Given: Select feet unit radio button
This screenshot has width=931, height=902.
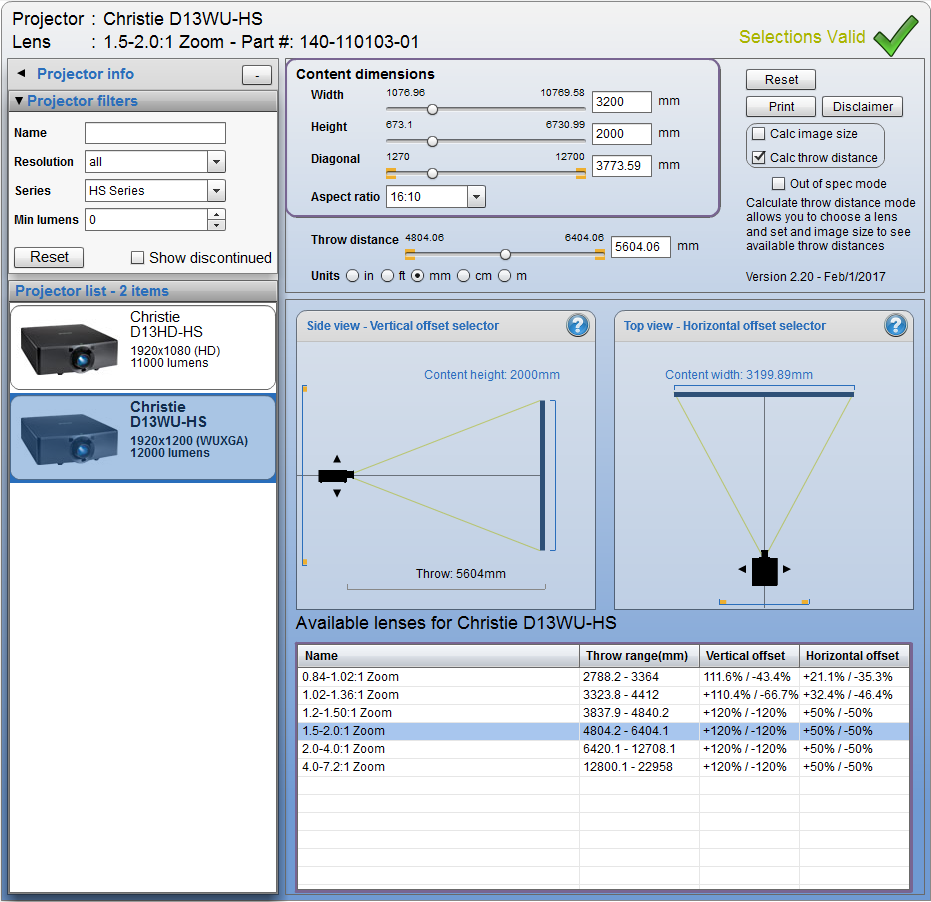Looking at the screenshot, I should [387, 276].
